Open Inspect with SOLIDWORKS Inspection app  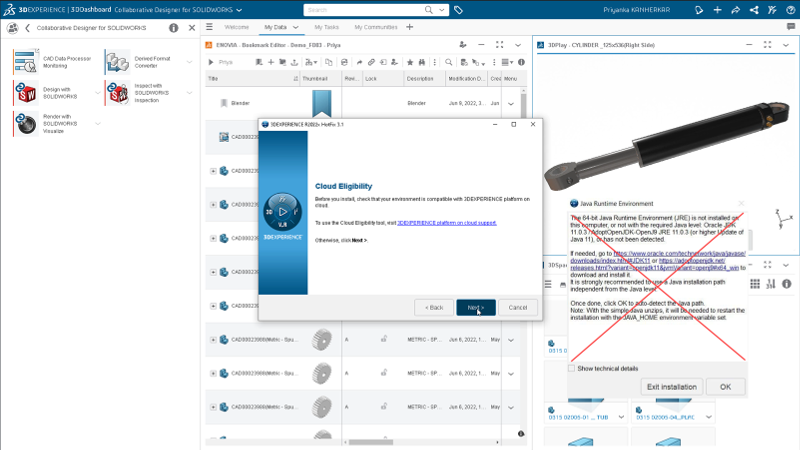pyautogui.click(x=117, y=93)
